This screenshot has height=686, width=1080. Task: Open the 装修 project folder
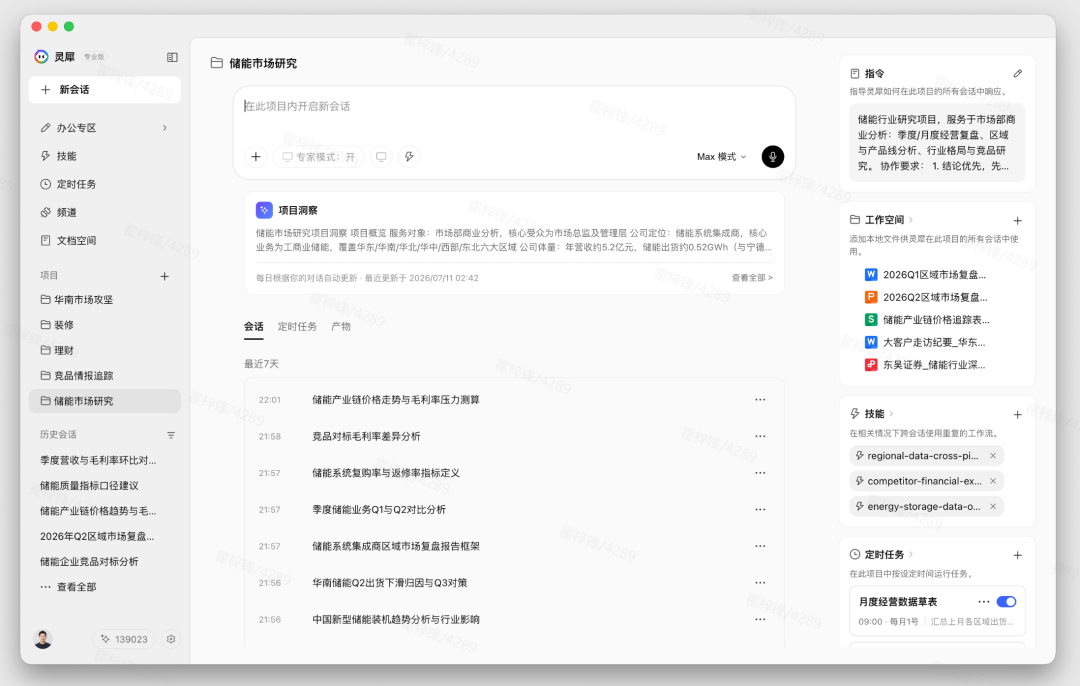(105, 324)
